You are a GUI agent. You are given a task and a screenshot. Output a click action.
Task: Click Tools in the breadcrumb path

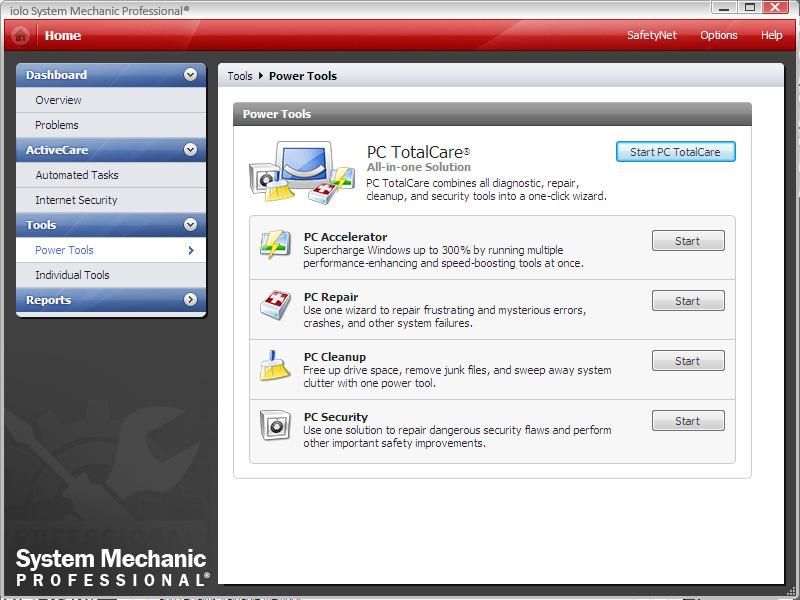coord(240,76)
